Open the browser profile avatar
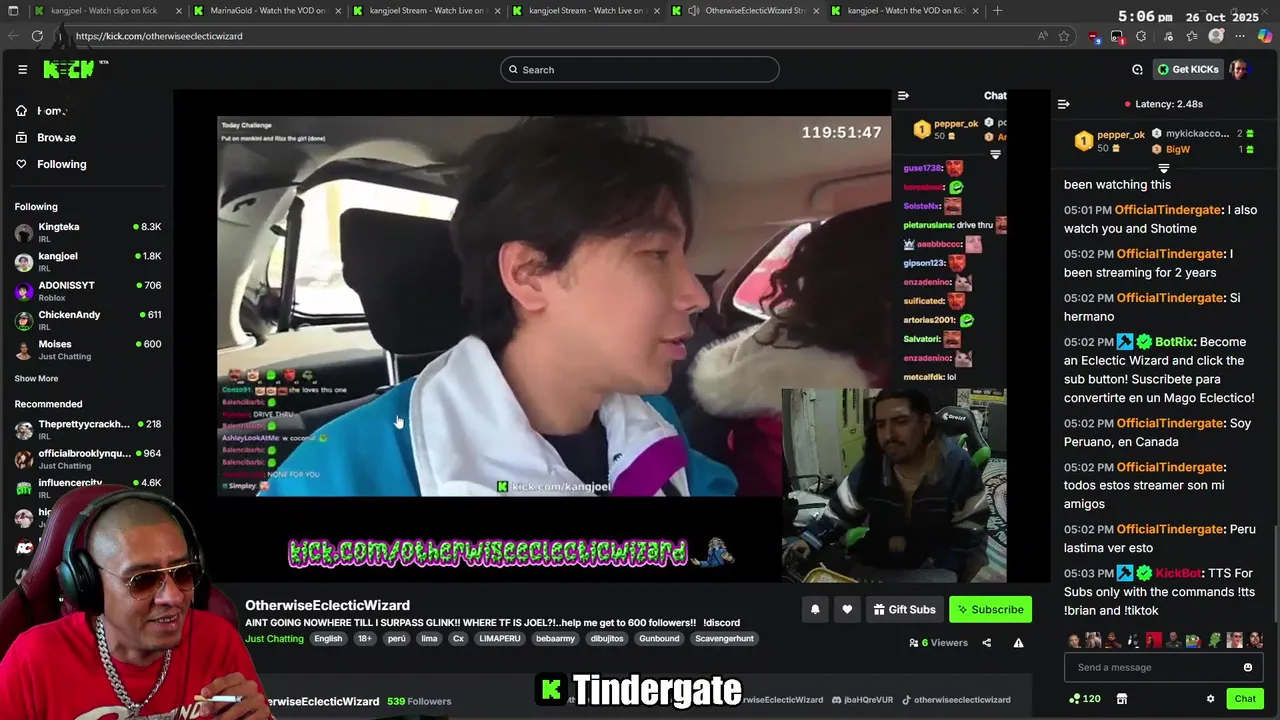Image resolution: width=1280 pixels, height=720 pixels. pos(1216,36)
